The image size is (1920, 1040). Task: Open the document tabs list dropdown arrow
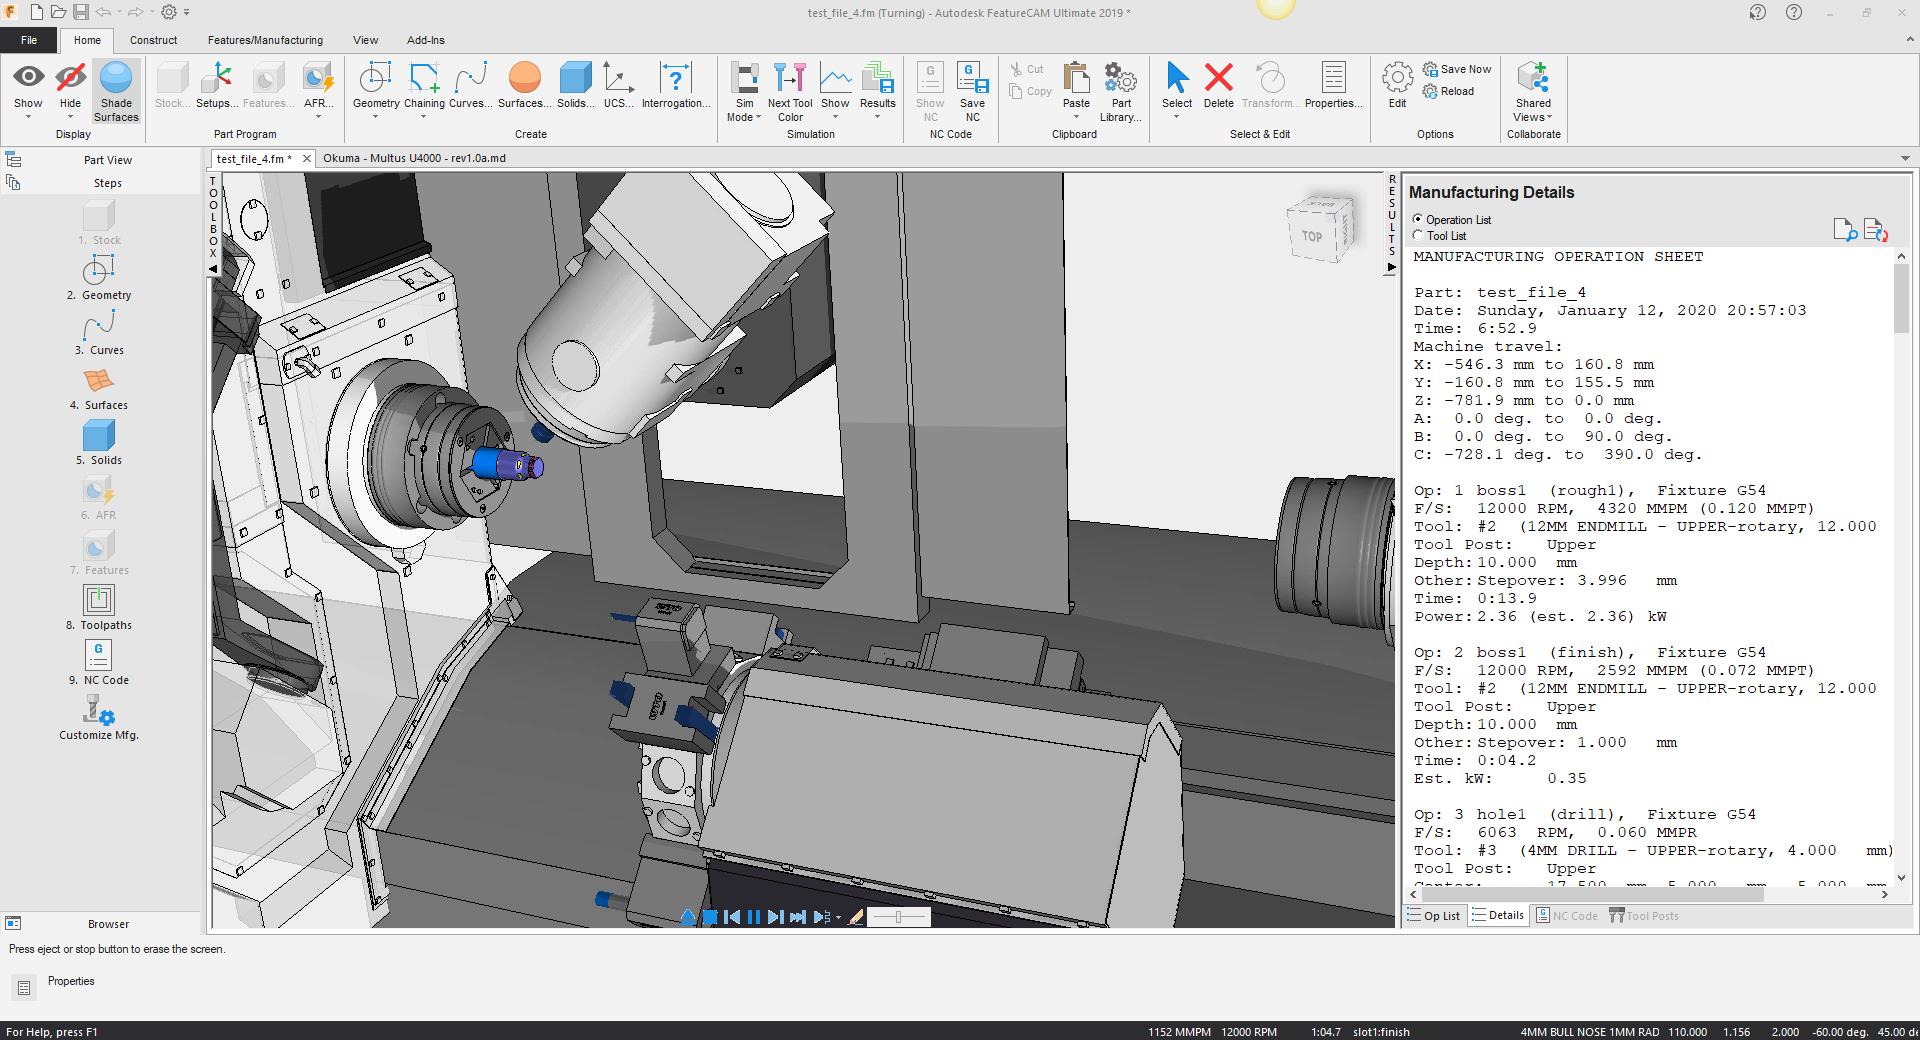pos(1905,158)
